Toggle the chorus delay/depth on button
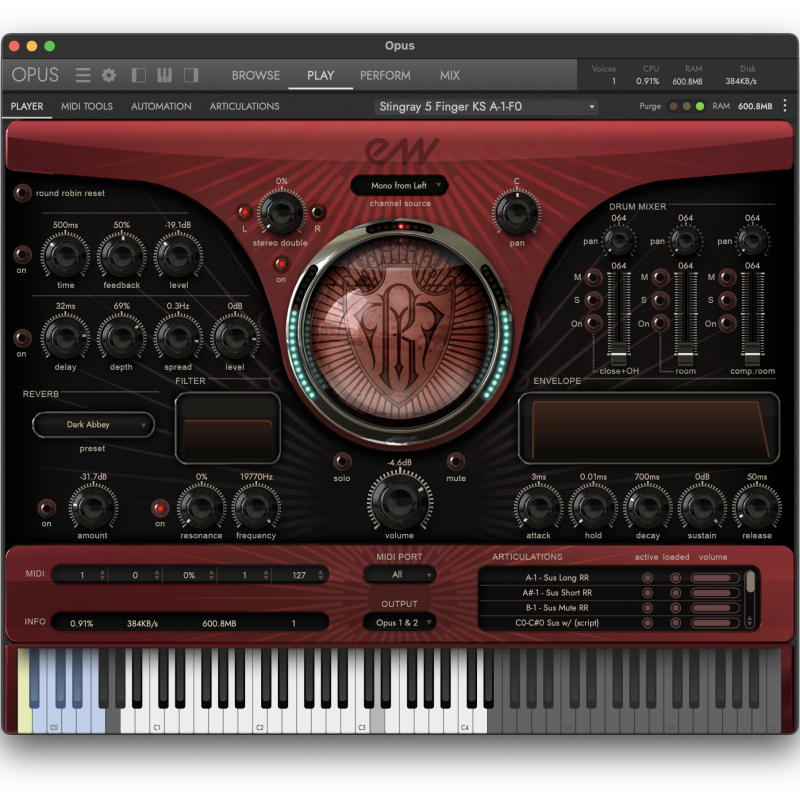Viewport: 800px width, 800px height. (22, 338)
